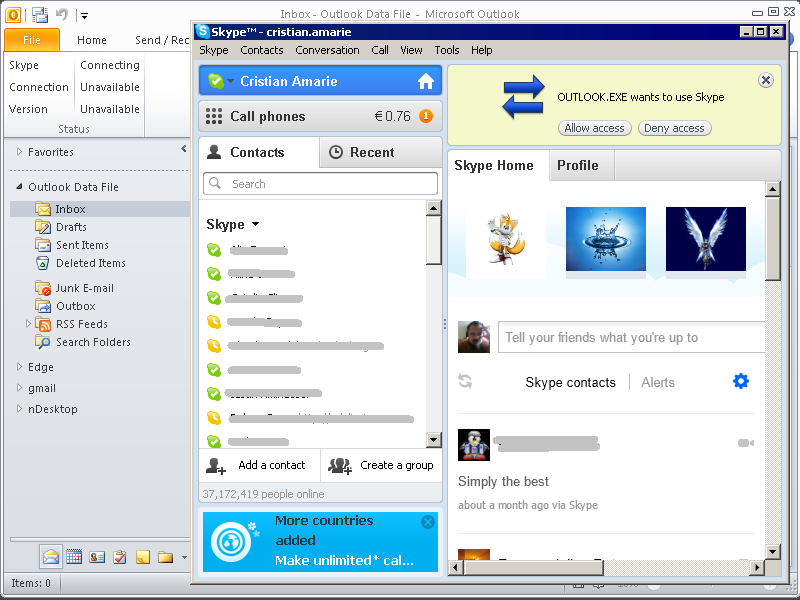Open Calendar view in Outlook navigation bar
This screenshot has width=800, height=600.
[74, 557]
